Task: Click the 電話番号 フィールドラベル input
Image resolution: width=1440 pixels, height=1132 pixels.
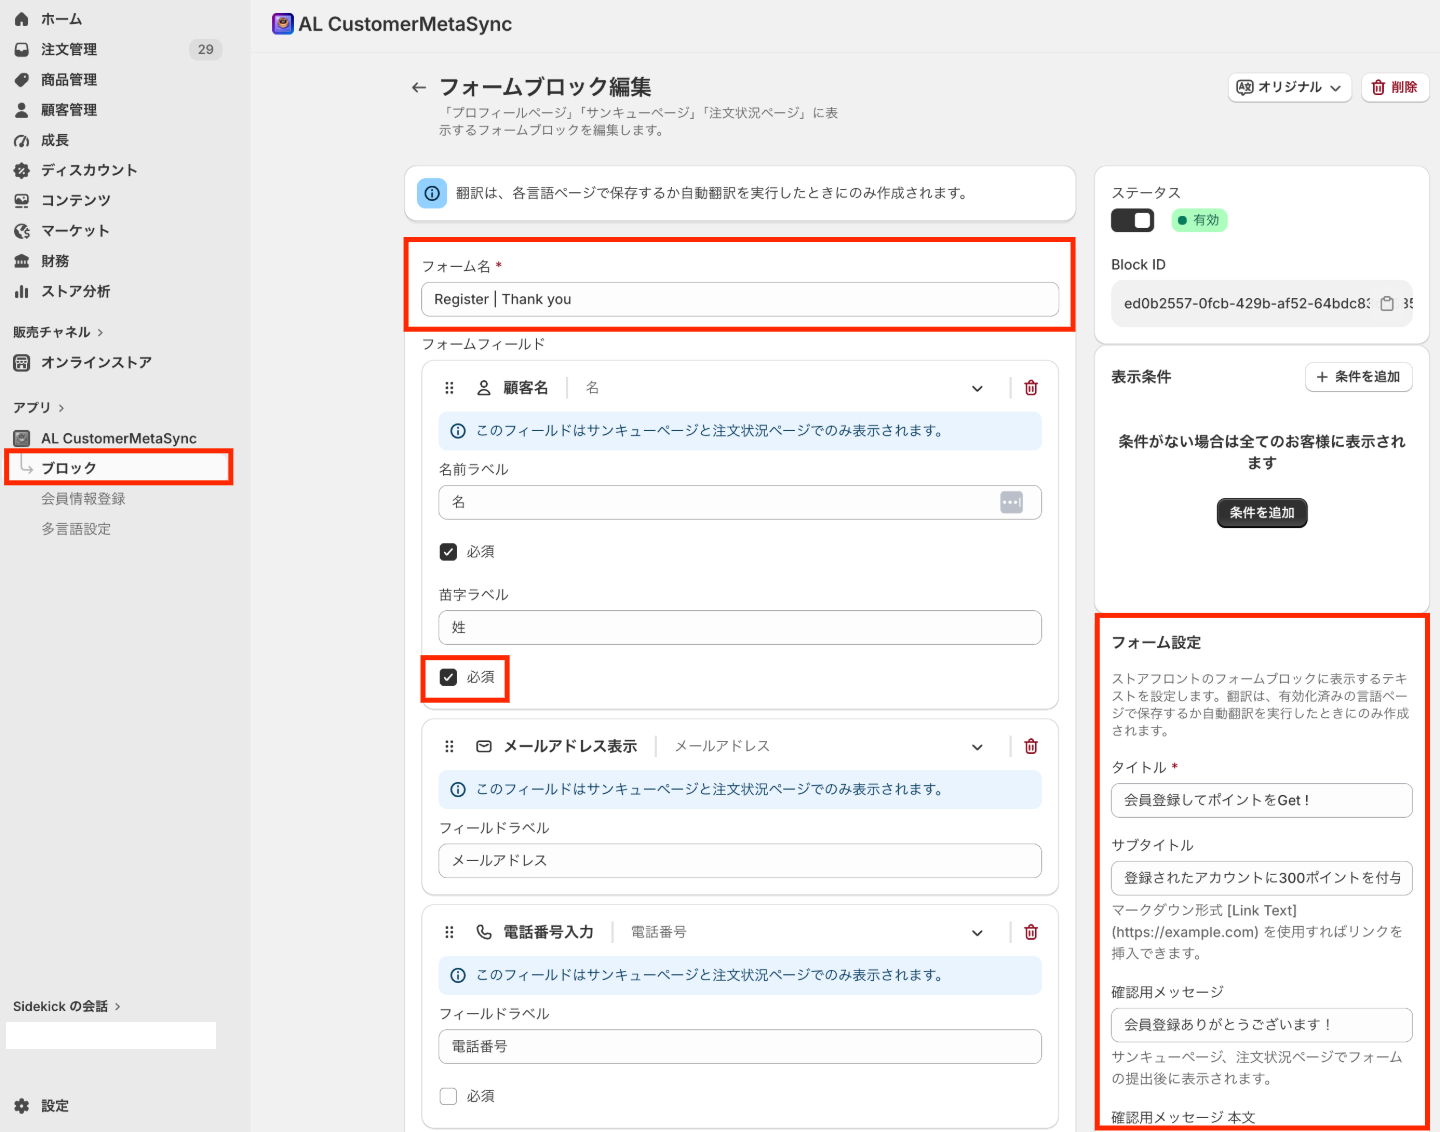Action: click(x=740, y=1046)
